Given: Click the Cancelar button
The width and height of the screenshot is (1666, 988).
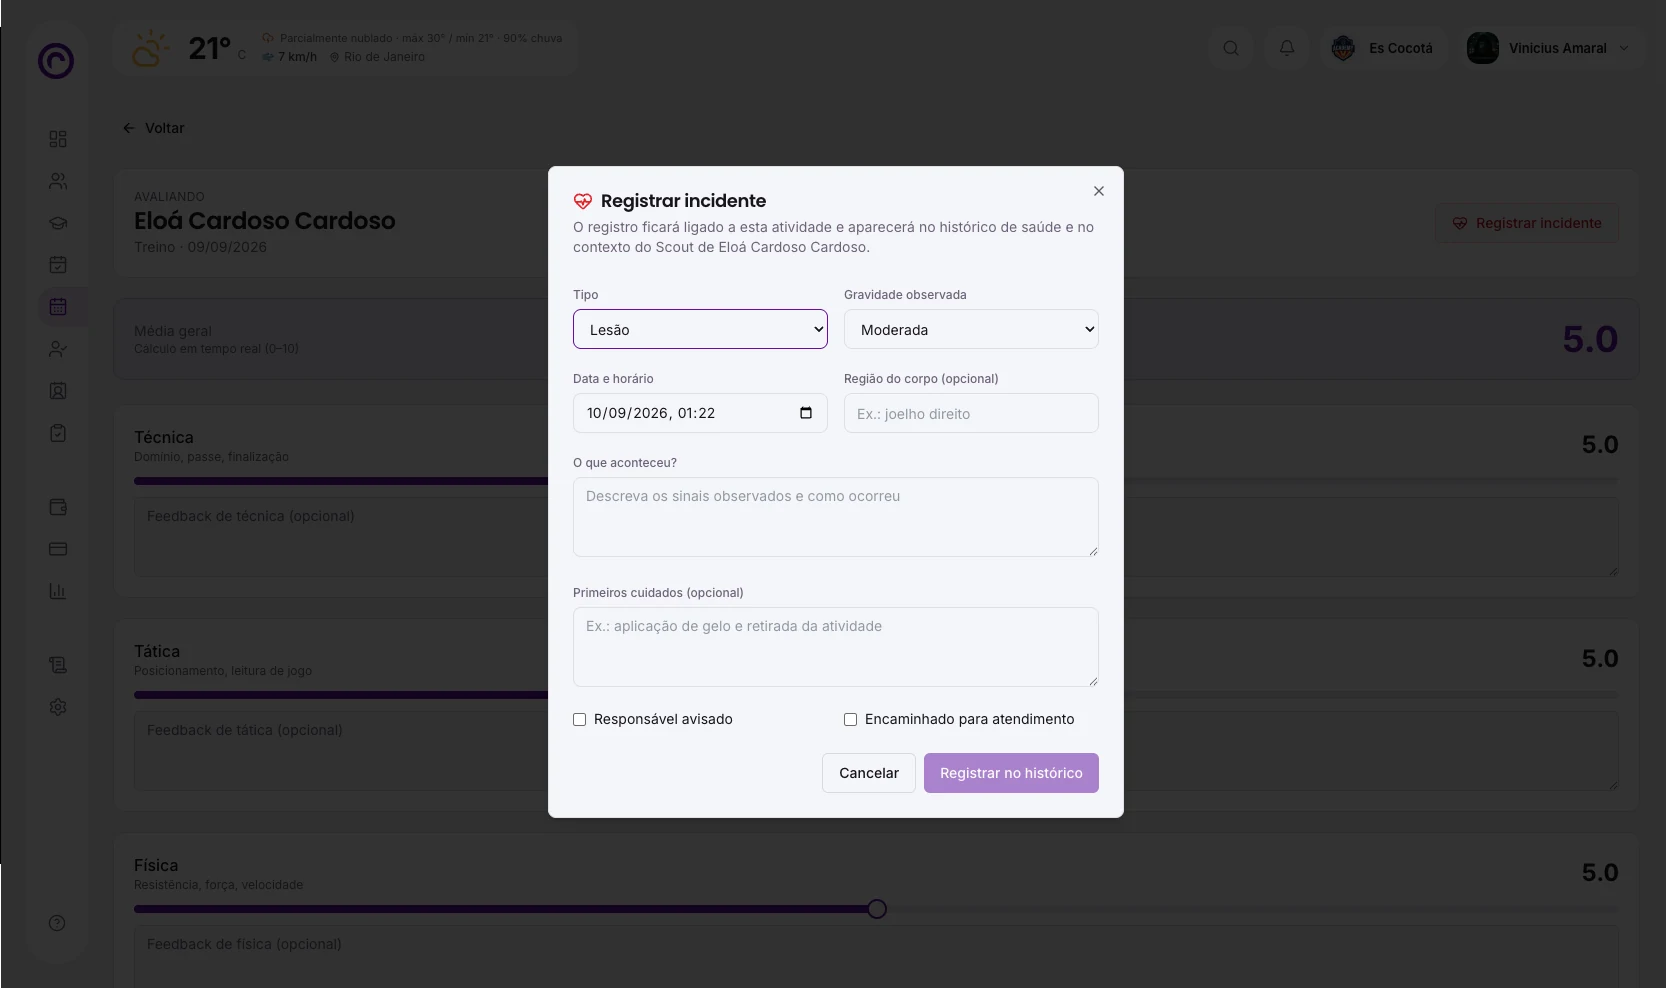Looking at the screenshot, I should click(869, 773).
